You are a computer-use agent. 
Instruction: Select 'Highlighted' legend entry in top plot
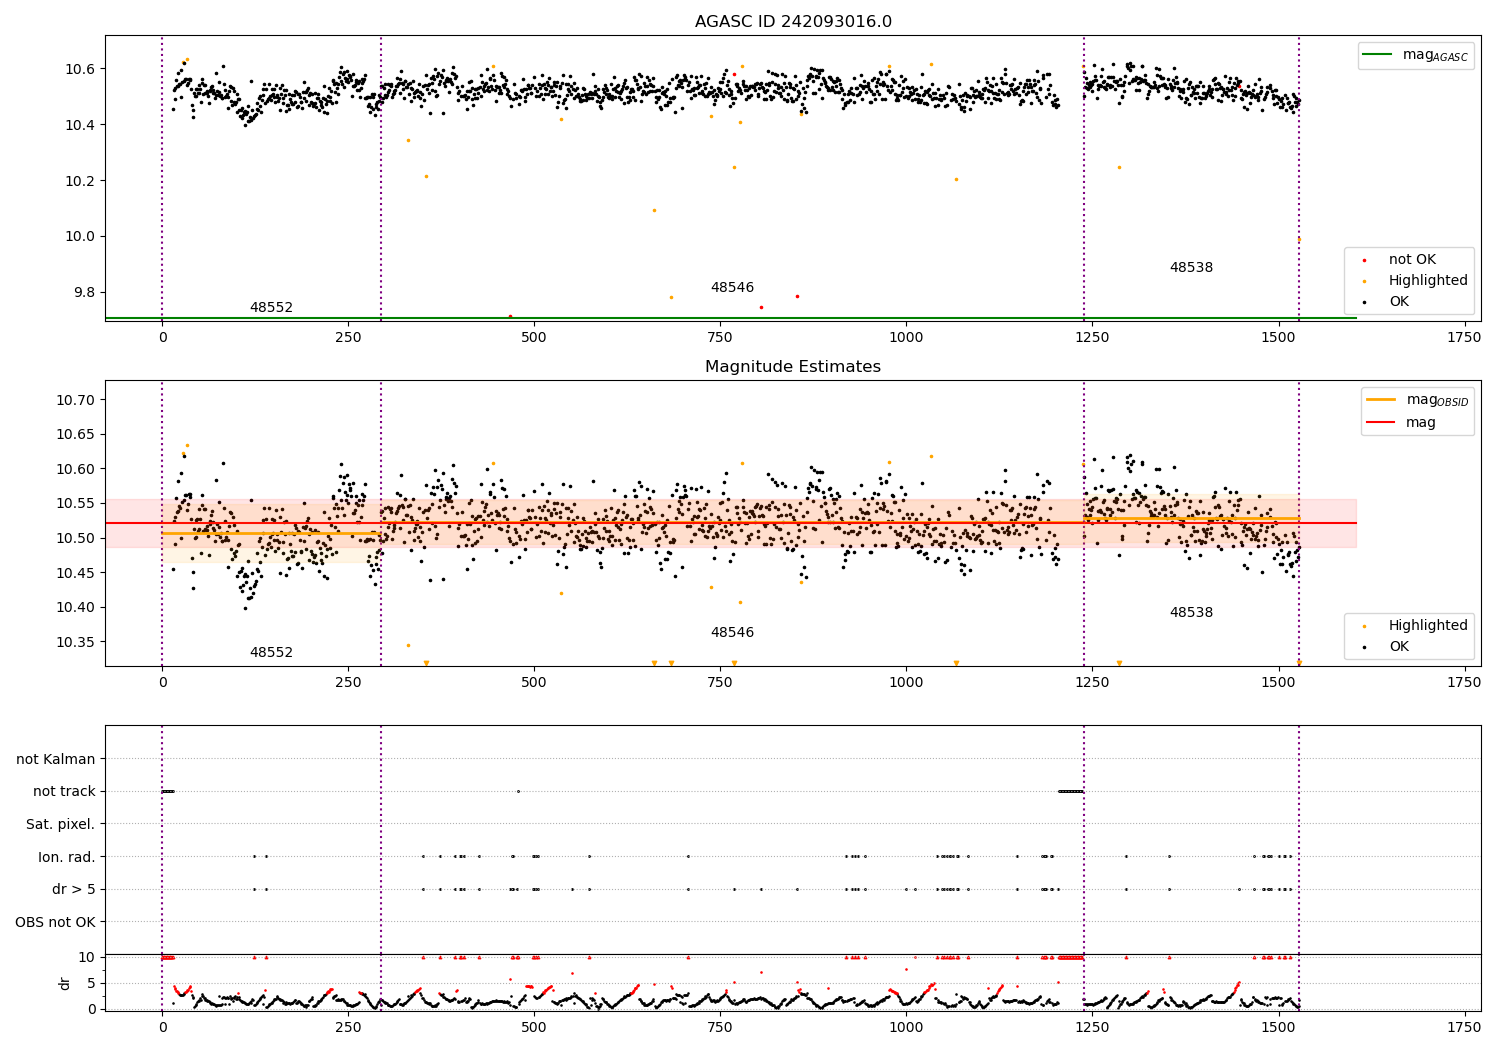tap(1428, 281)
